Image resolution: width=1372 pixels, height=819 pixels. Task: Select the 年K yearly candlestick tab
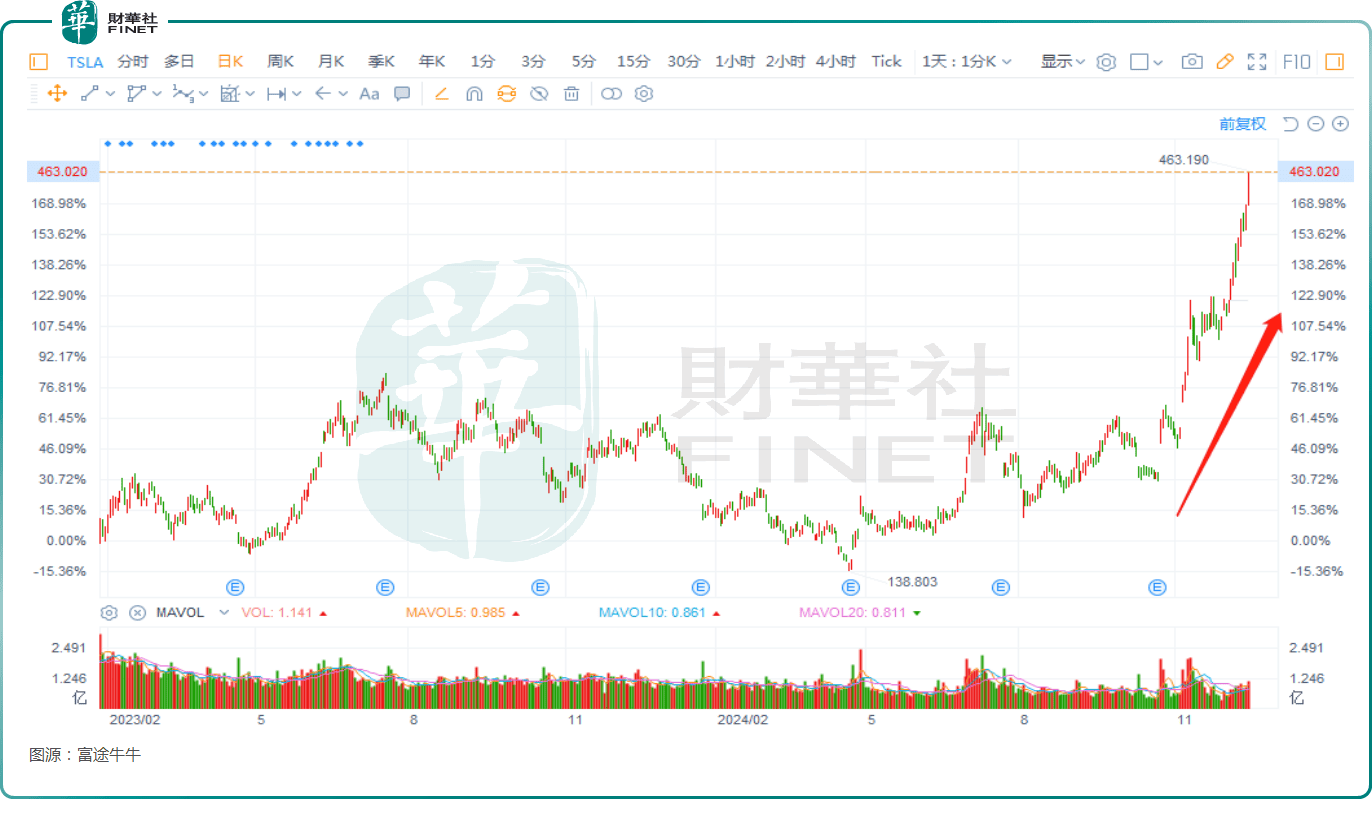pyautogui.click(x=432, y=62)
